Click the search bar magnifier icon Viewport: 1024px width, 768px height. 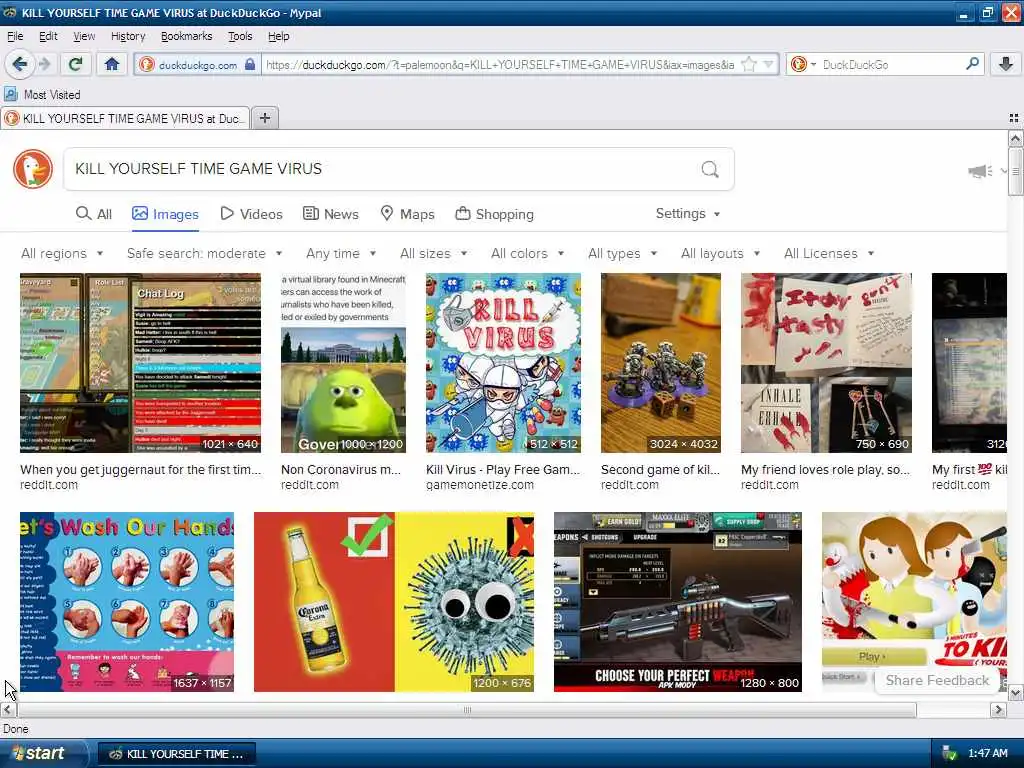point(972,64)
